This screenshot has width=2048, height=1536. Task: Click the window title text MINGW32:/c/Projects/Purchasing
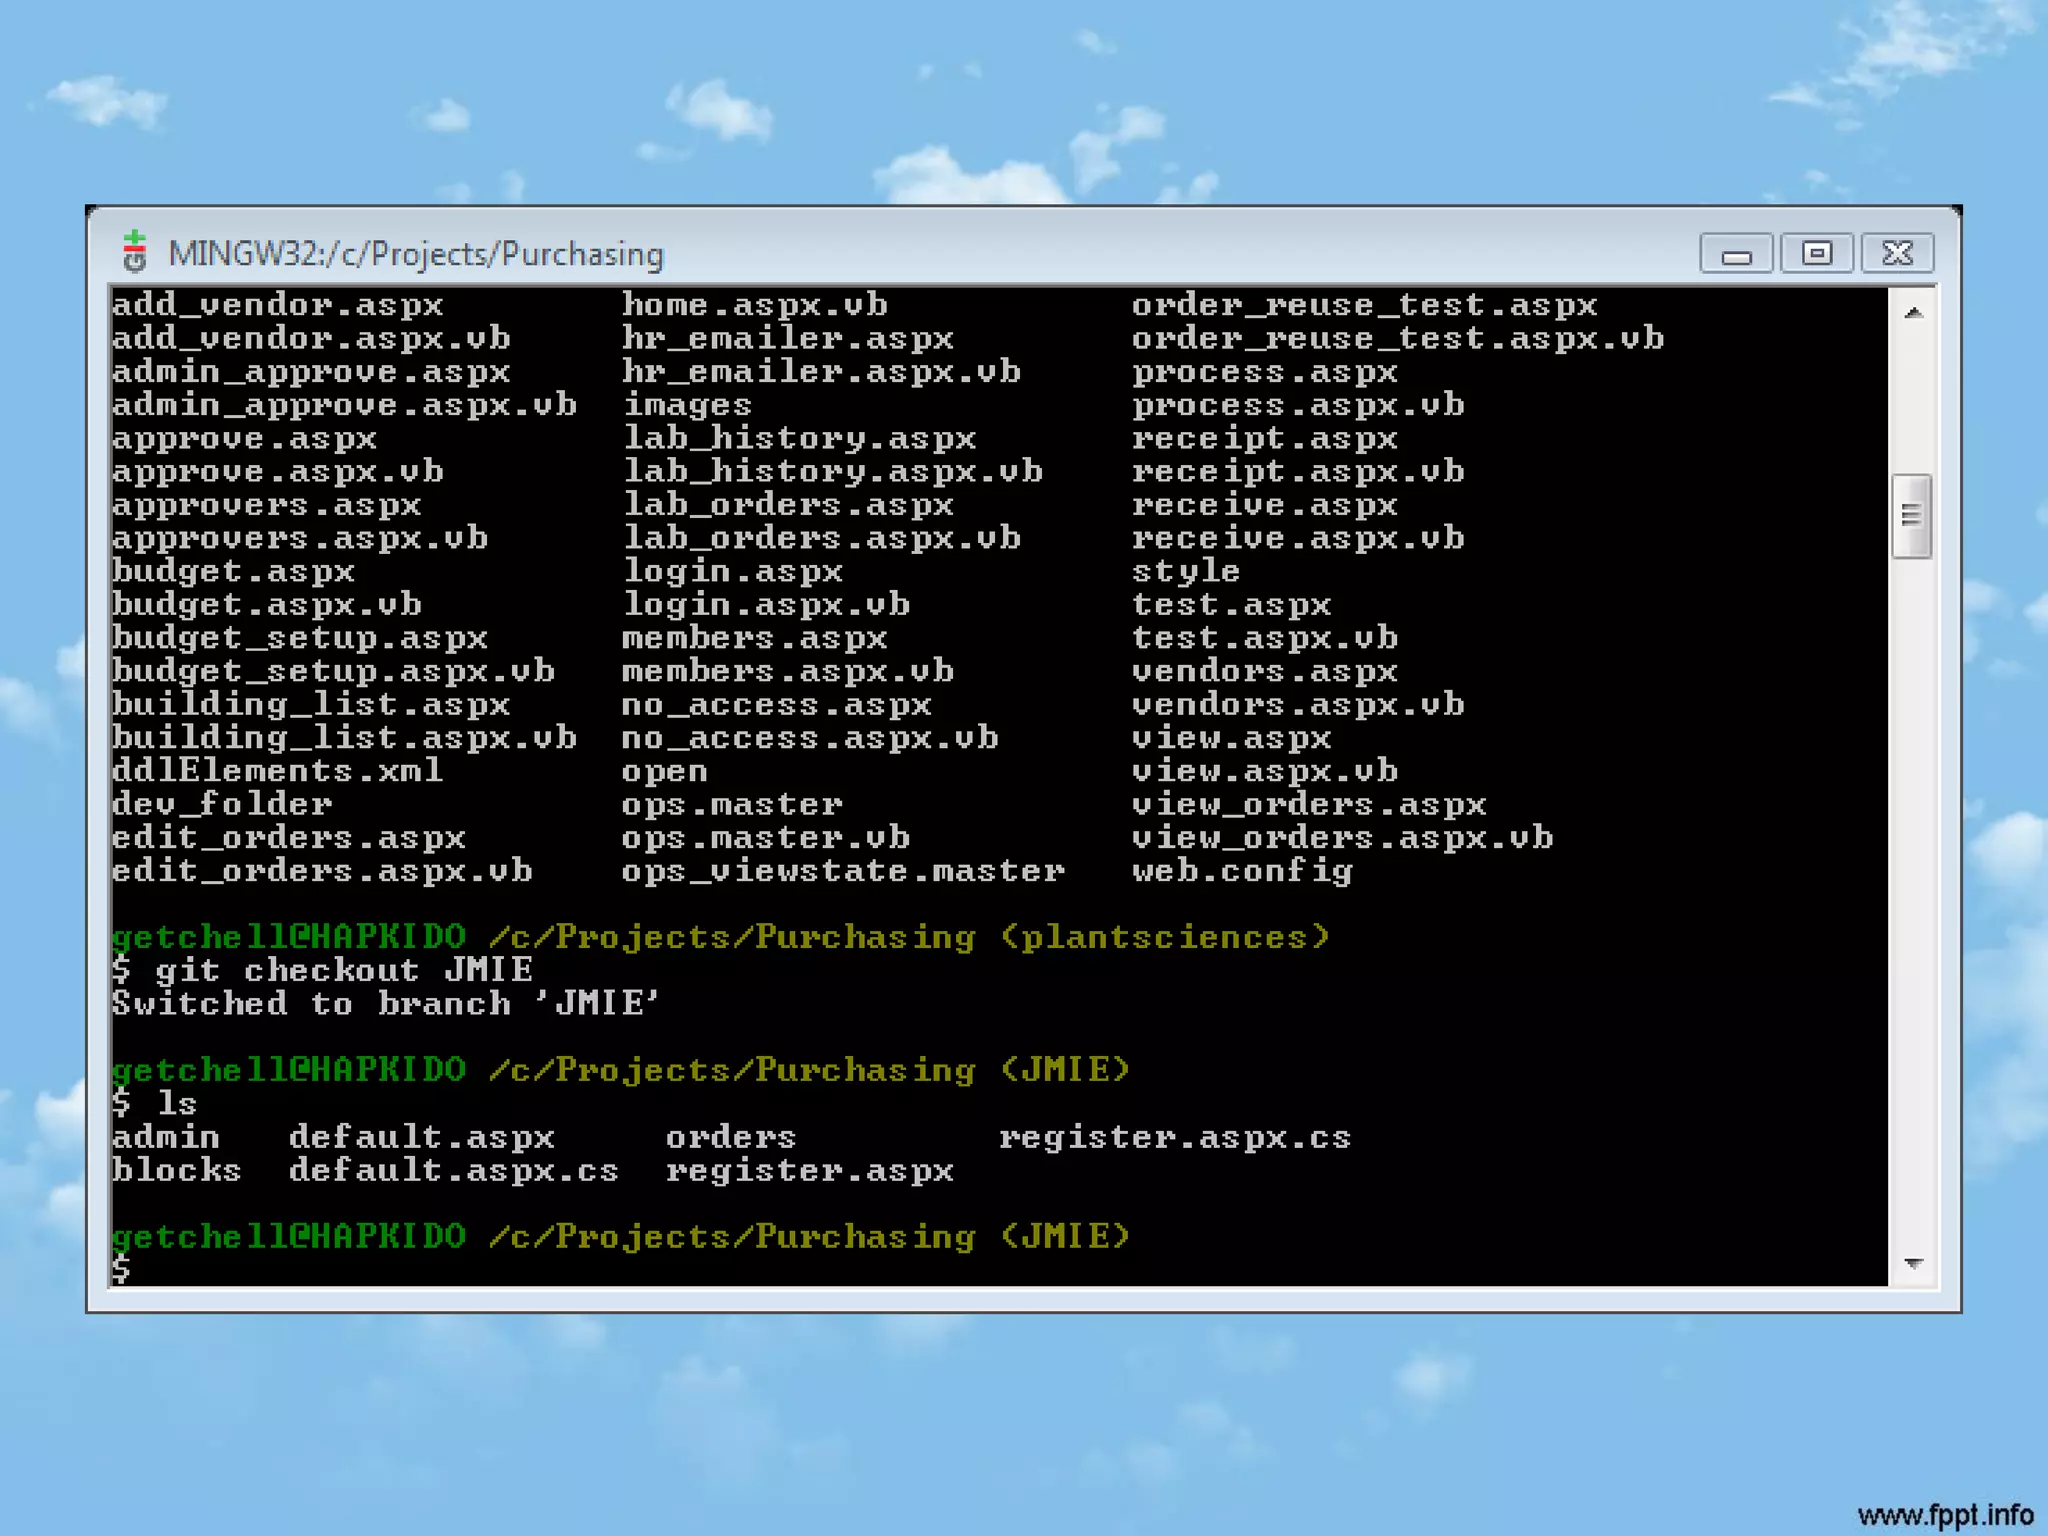(x=416, y=254)
